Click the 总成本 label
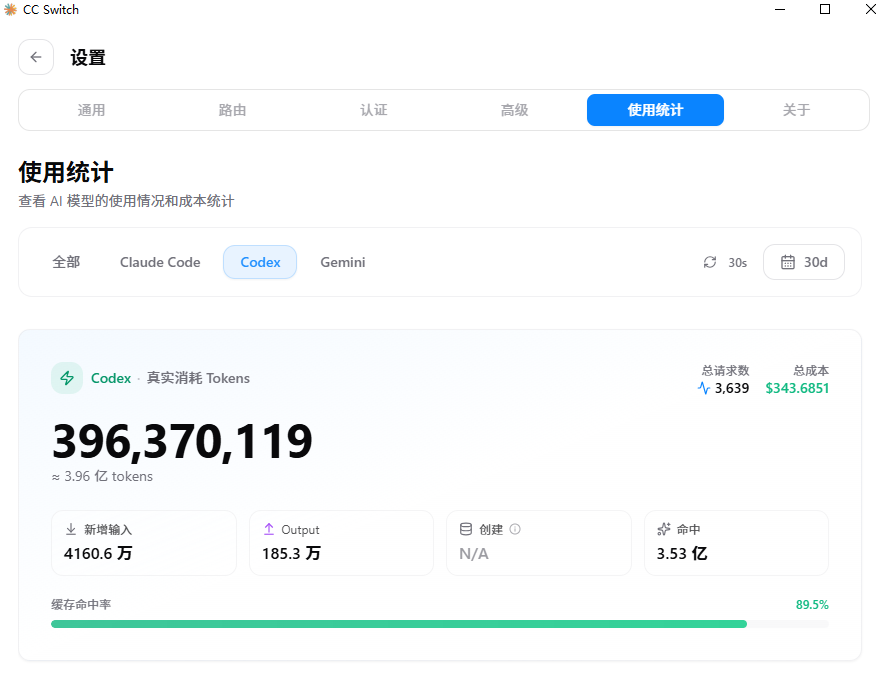The width and height of the screenshot is (892, 676). coord(811,371)
